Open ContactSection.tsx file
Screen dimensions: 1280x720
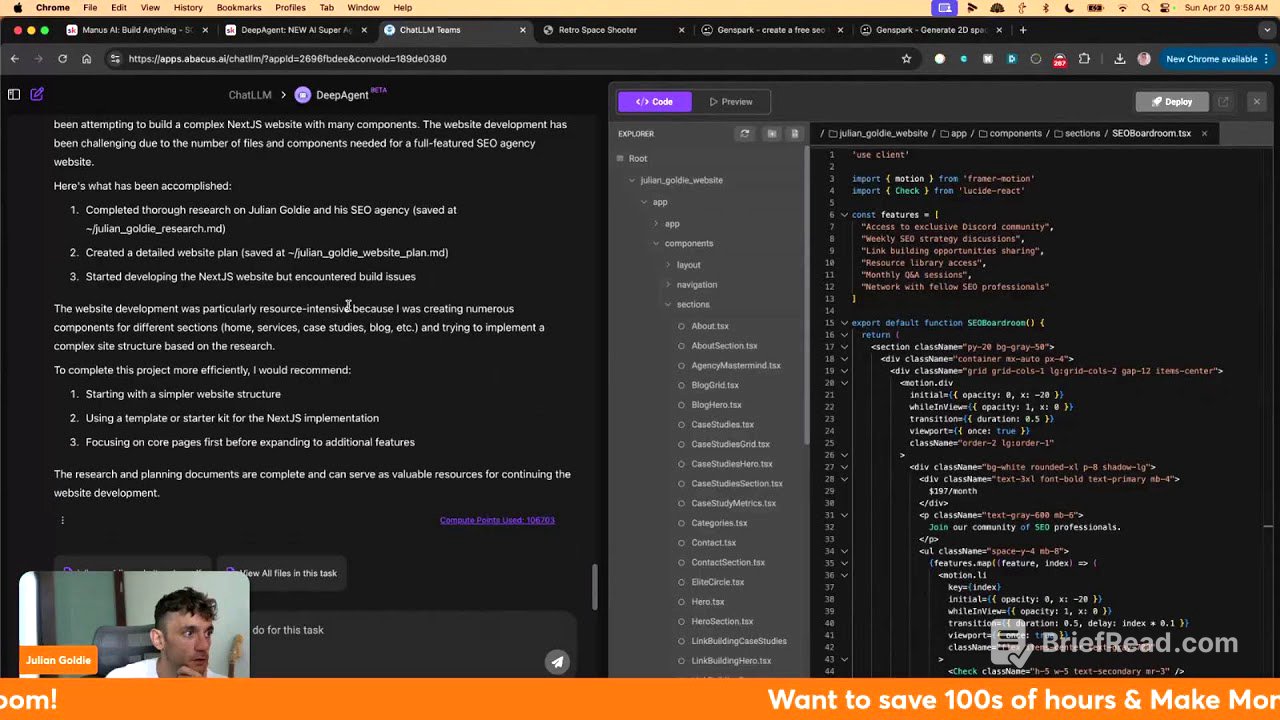(727, 562)
